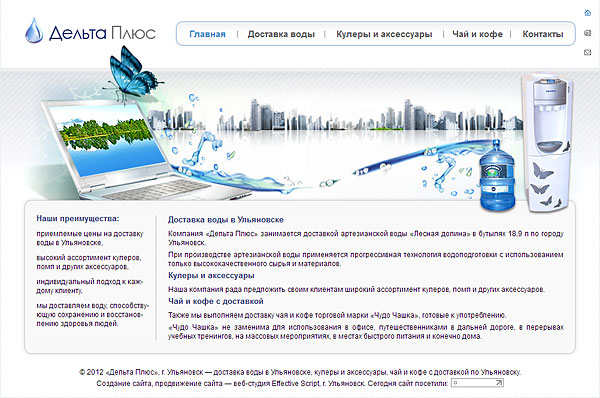The width and height of the screenshot is (600, 398).
Task: Click the Effective Script studio footer link
Action: coord(295,383)
